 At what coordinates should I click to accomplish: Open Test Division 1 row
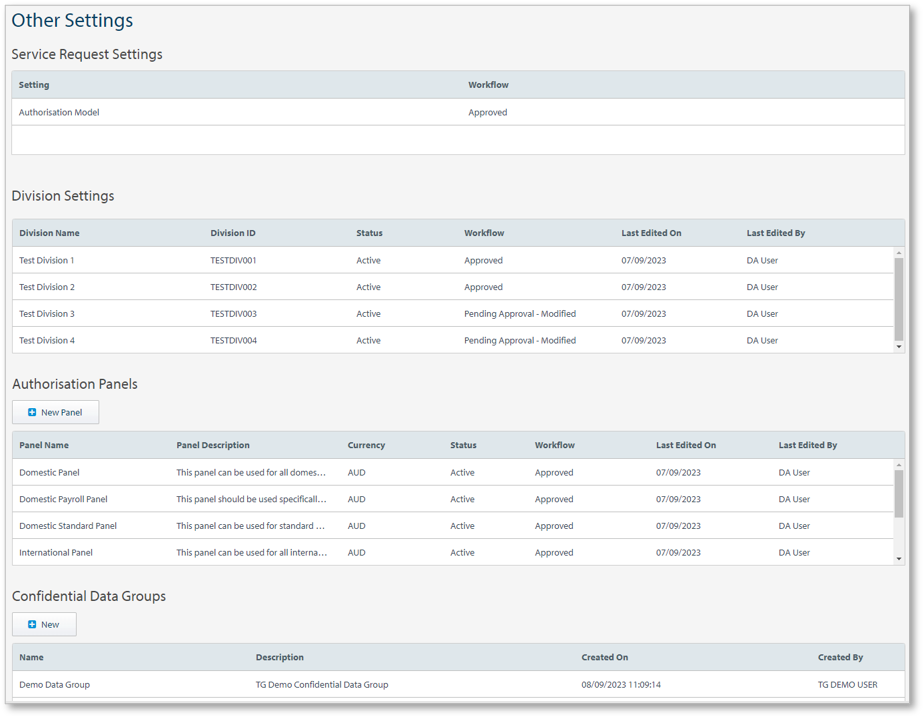[x=47, y=260]
